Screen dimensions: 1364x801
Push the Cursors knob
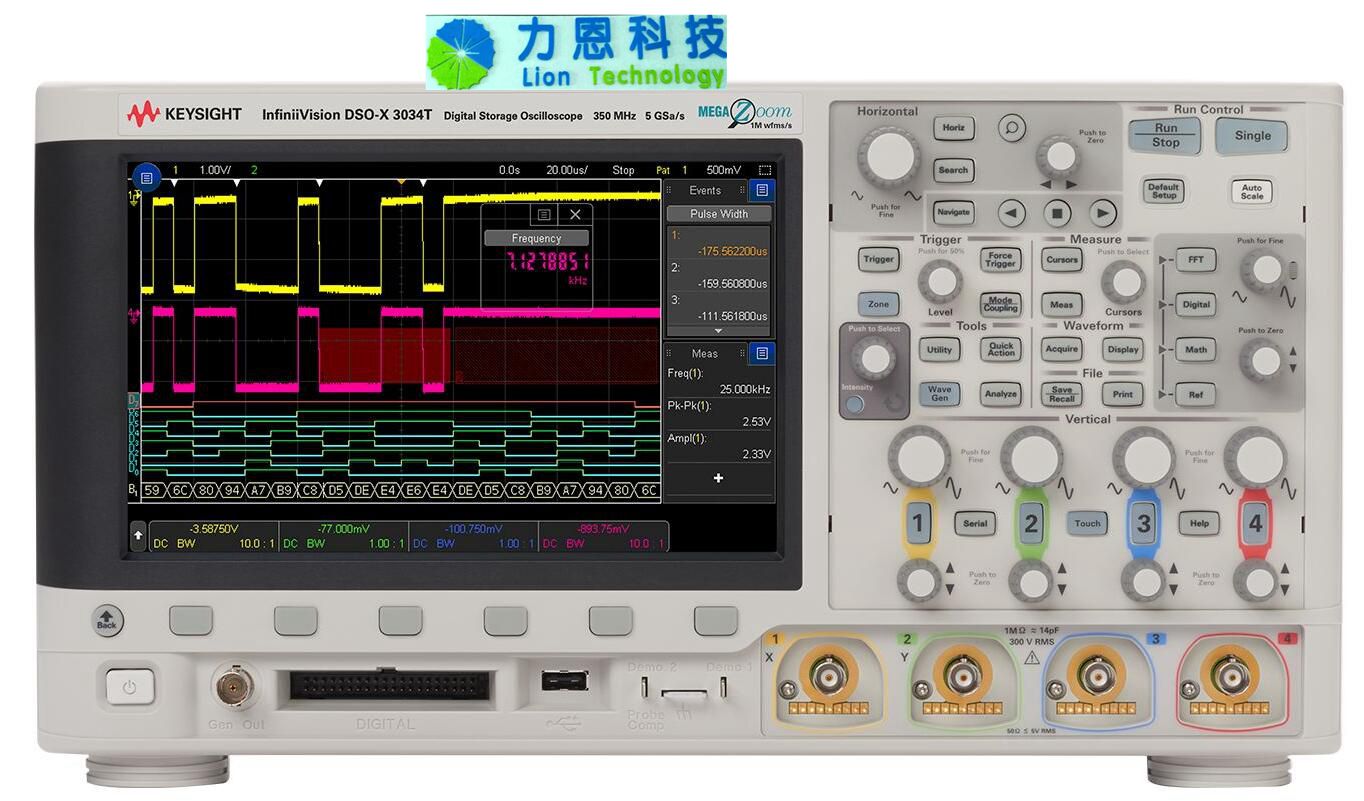tap(1123, 283)
